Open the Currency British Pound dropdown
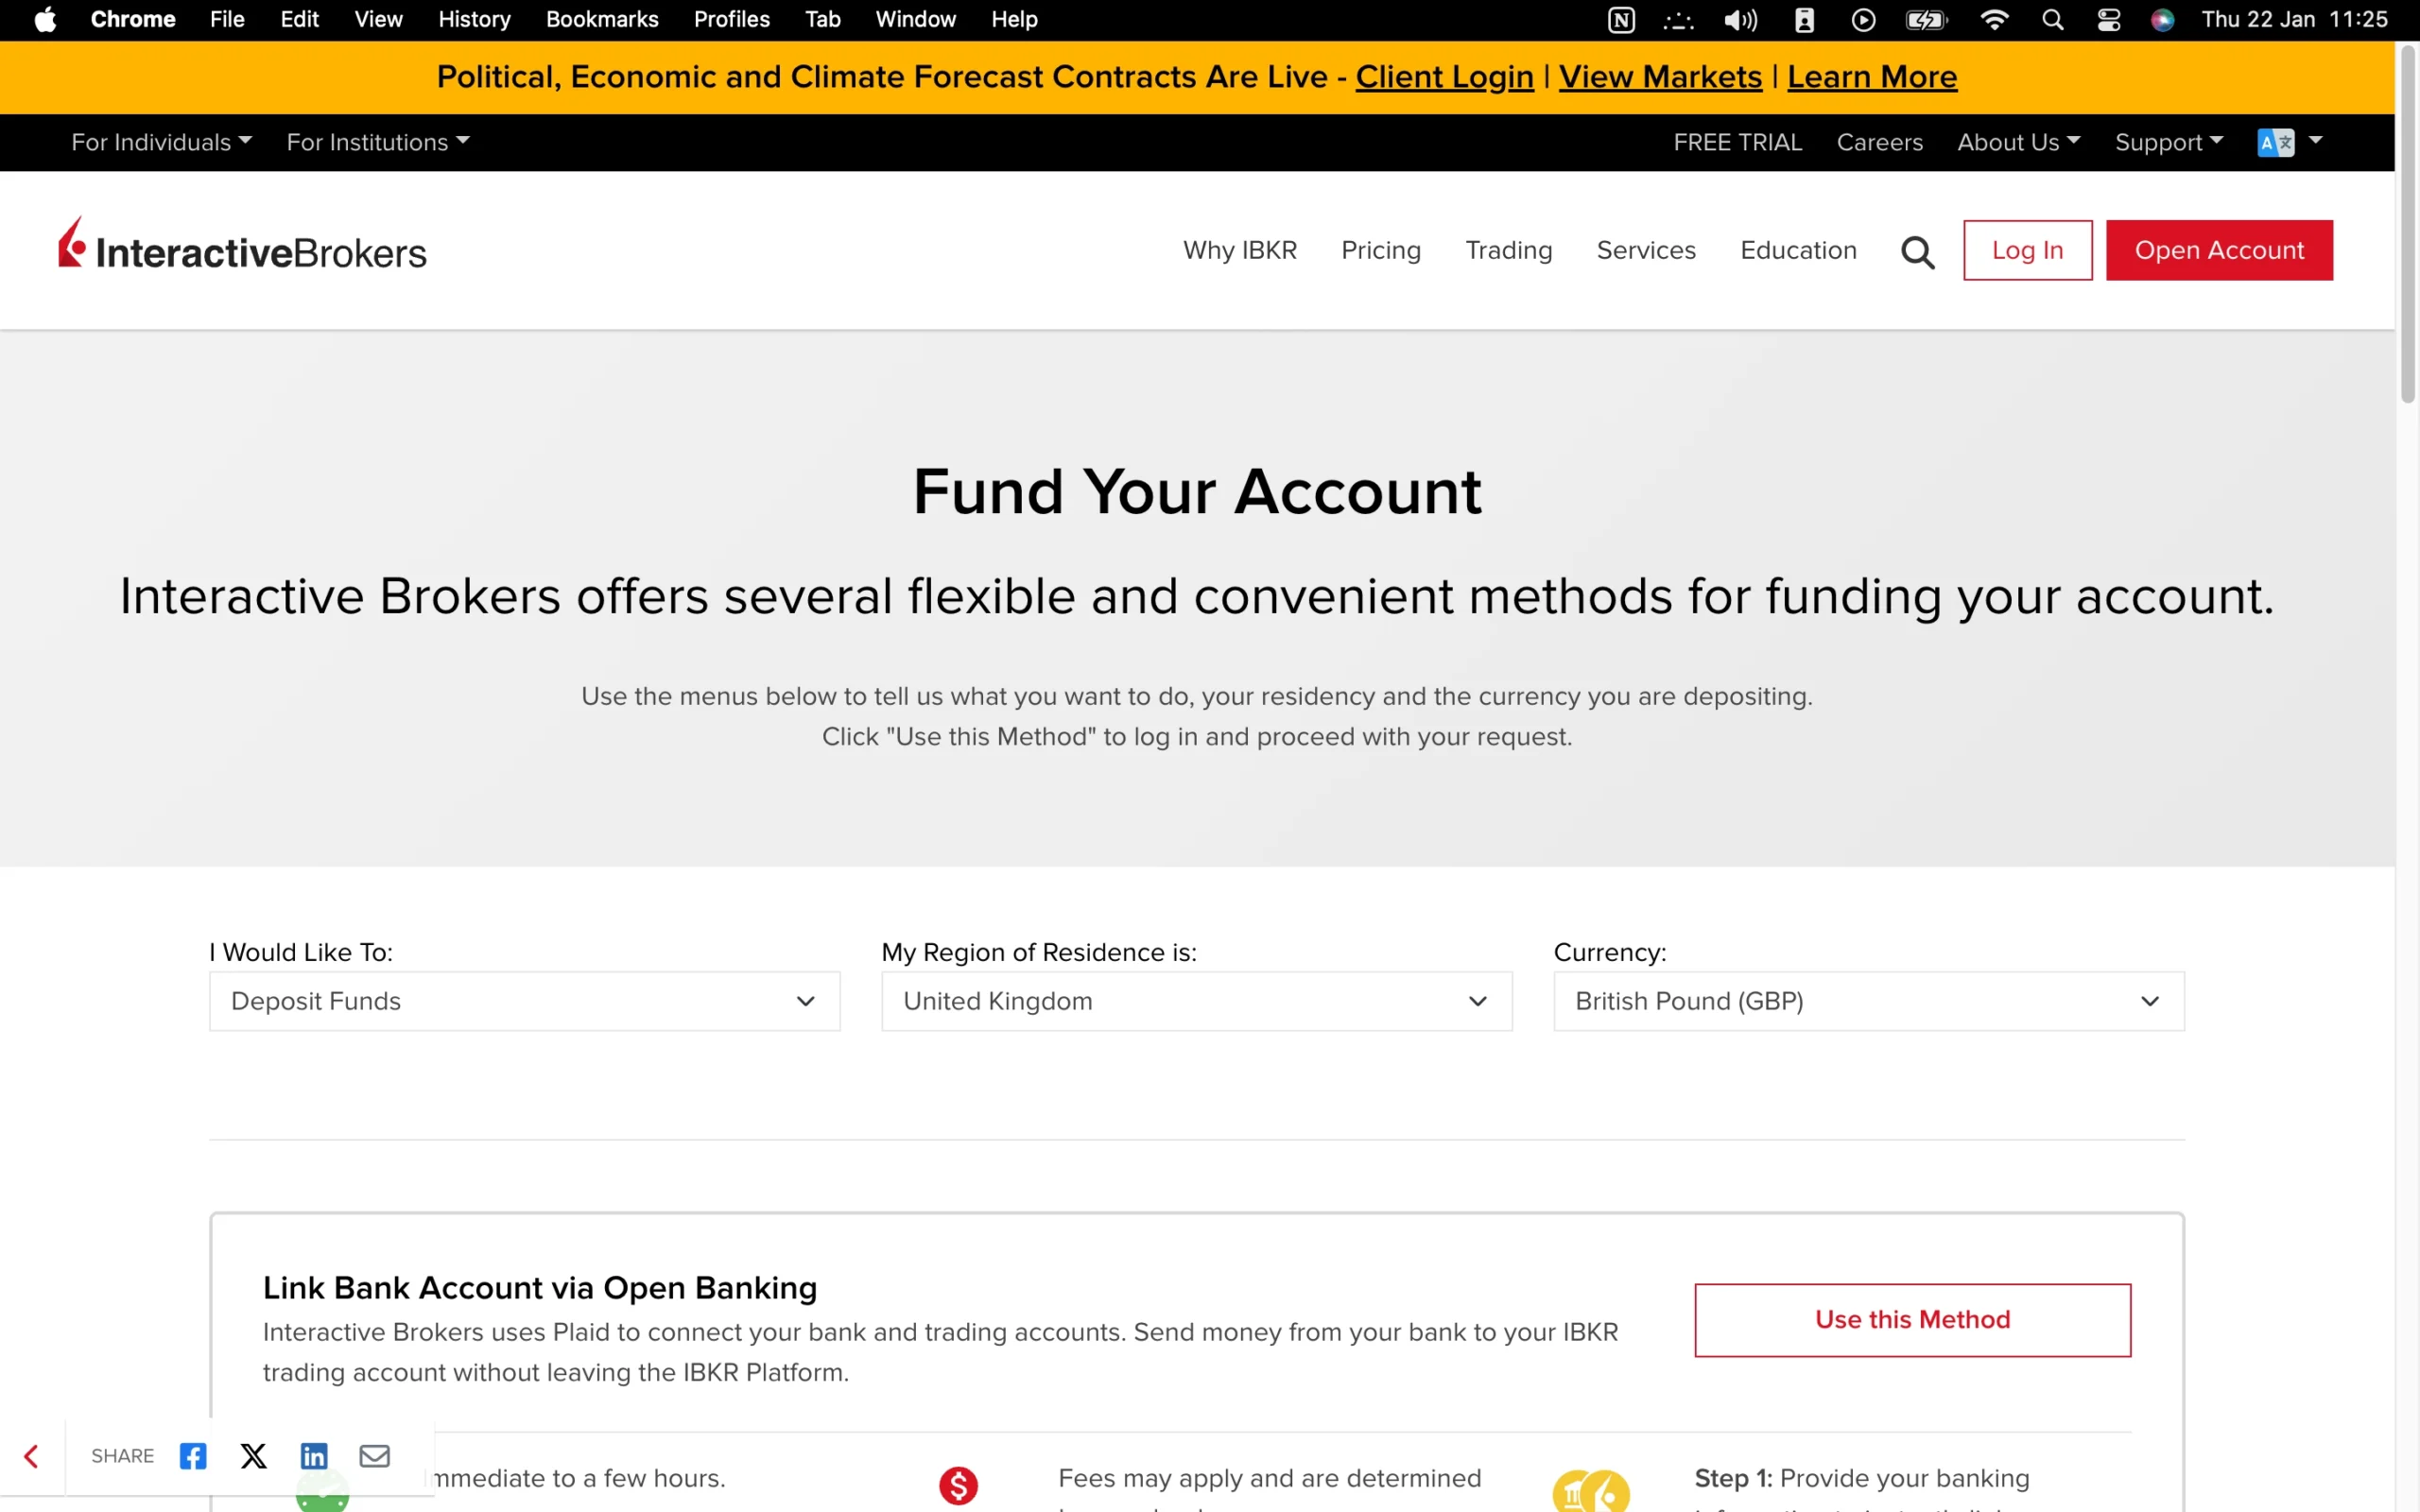This screenshot has width=2420, height=1512. coord(1868,1000)
